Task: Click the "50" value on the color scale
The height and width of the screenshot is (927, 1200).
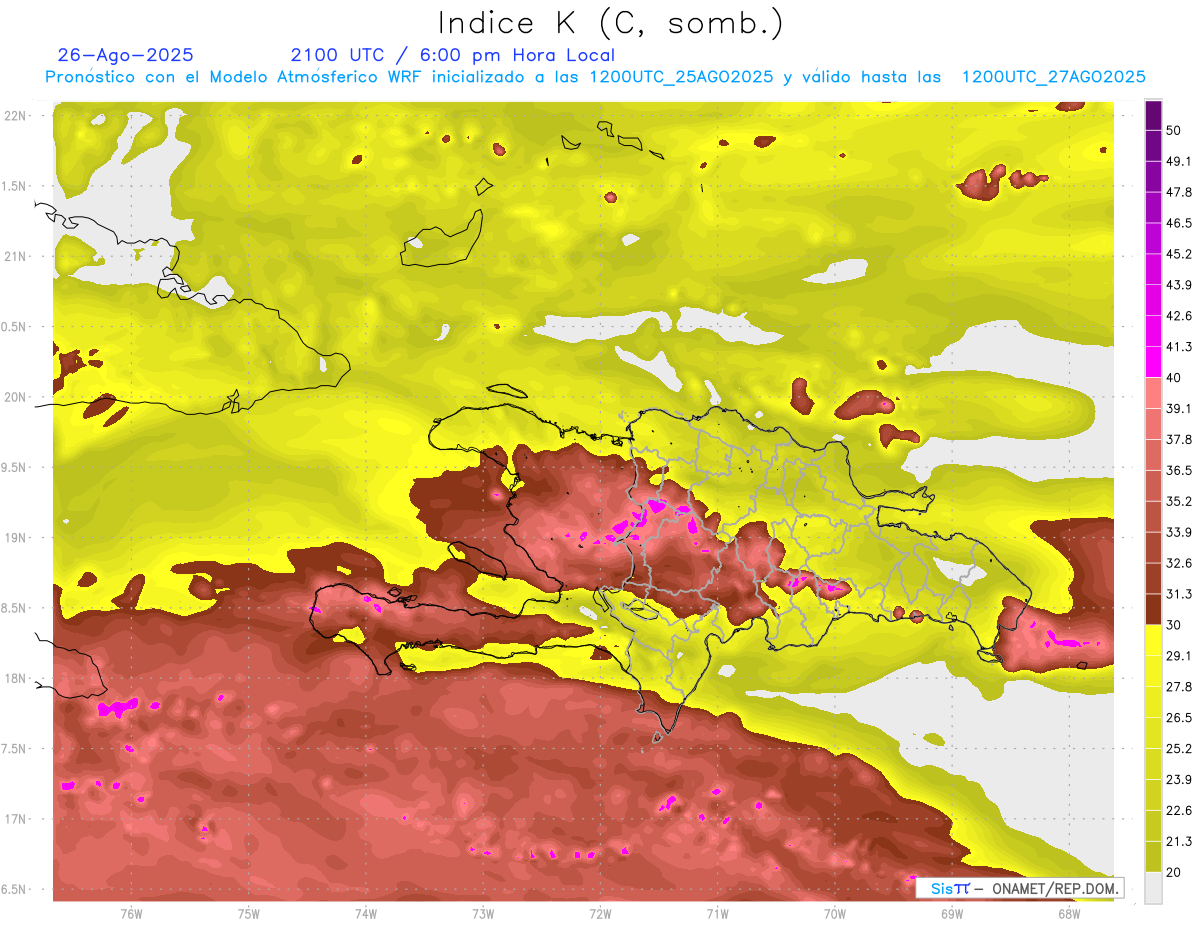Action: click(1174, 130)
